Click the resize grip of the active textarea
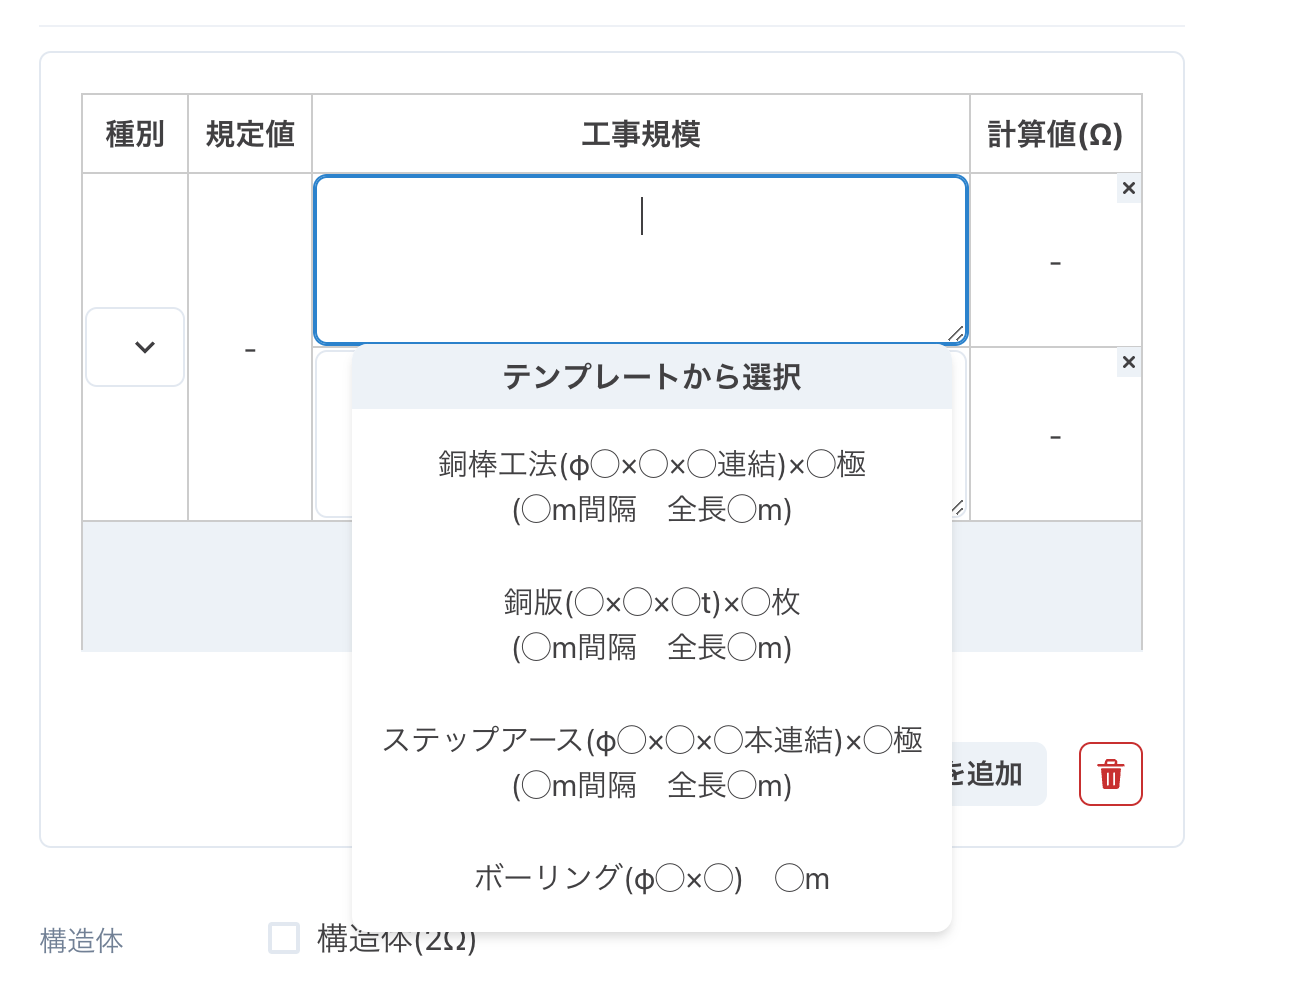Viewport: 1308px width, 994px height. [955, 333]
